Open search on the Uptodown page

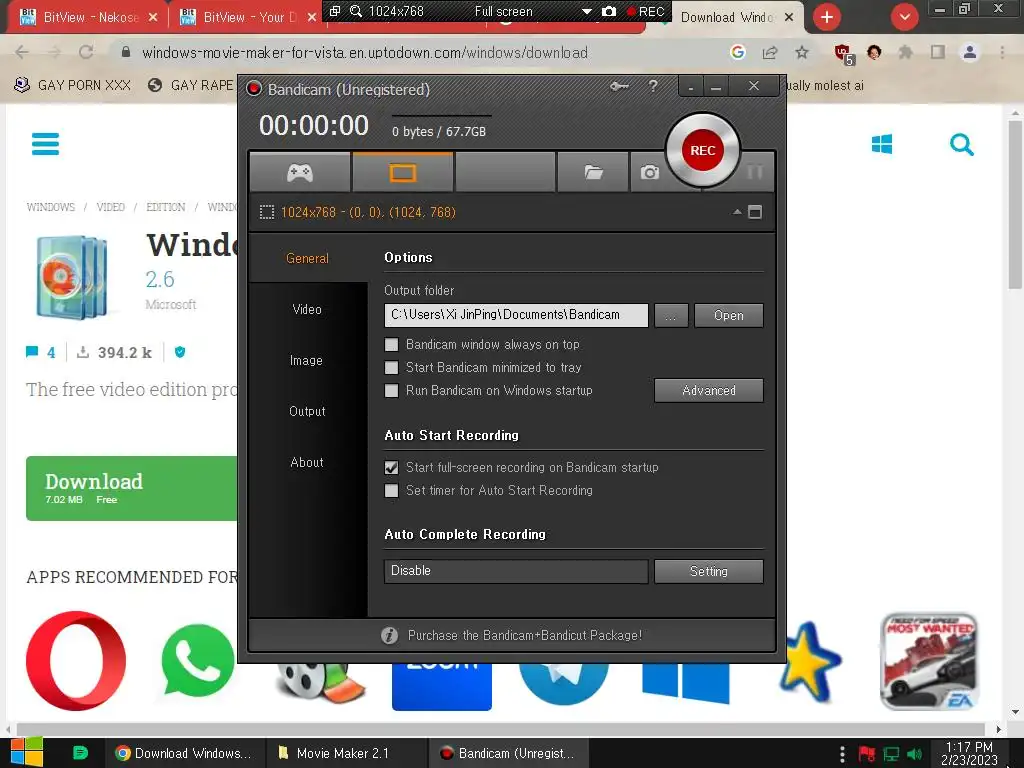tap(961, 144)
